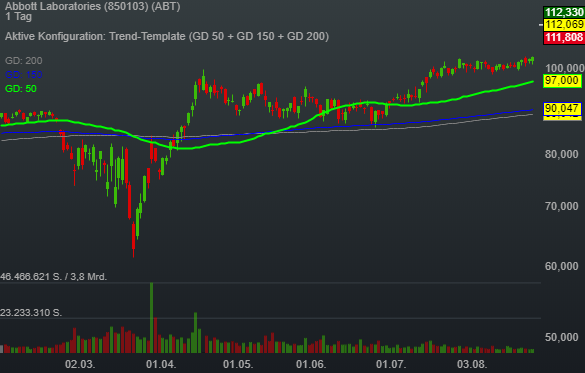Click the 90,047 GD 150 value tag
The height and width of the screenshot is (373, 585).
point(562,109)
